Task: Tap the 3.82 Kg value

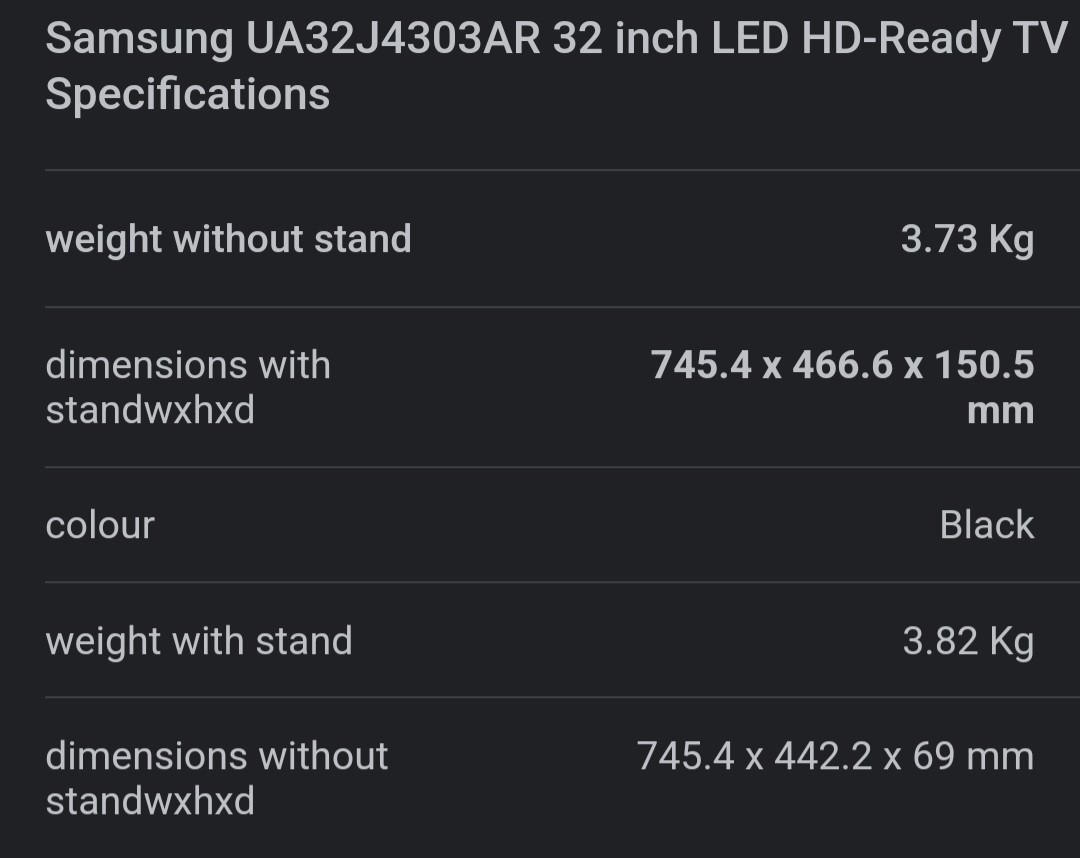Action: (967, 641)
